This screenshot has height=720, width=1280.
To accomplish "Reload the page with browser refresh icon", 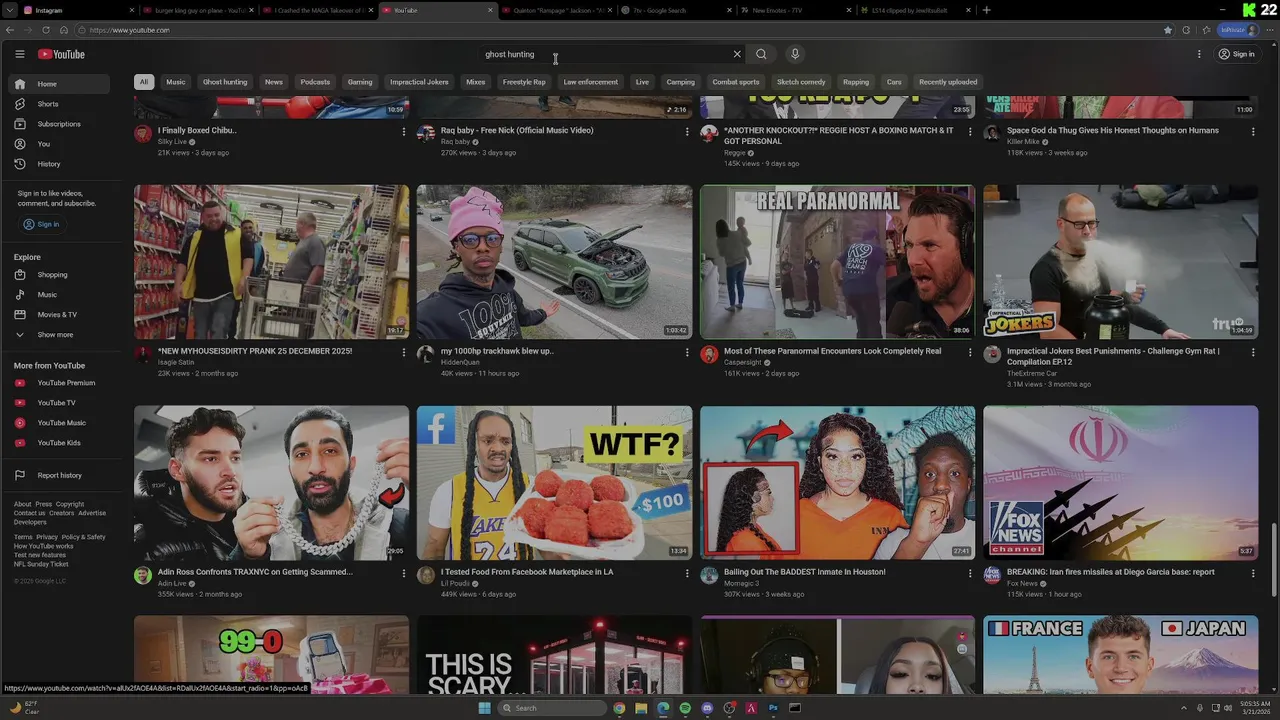I will pyautogui.click(x=46, y=30).
